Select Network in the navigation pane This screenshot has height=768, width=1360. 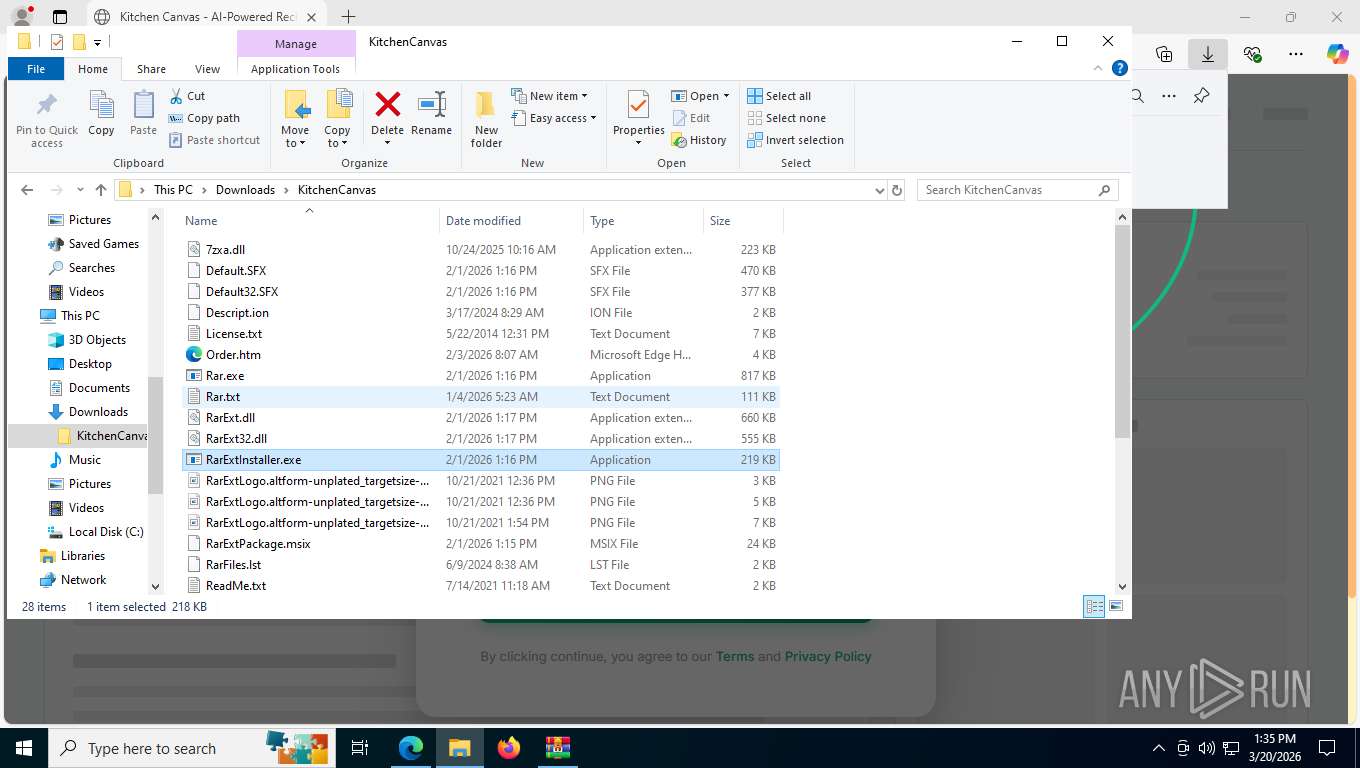83,580
